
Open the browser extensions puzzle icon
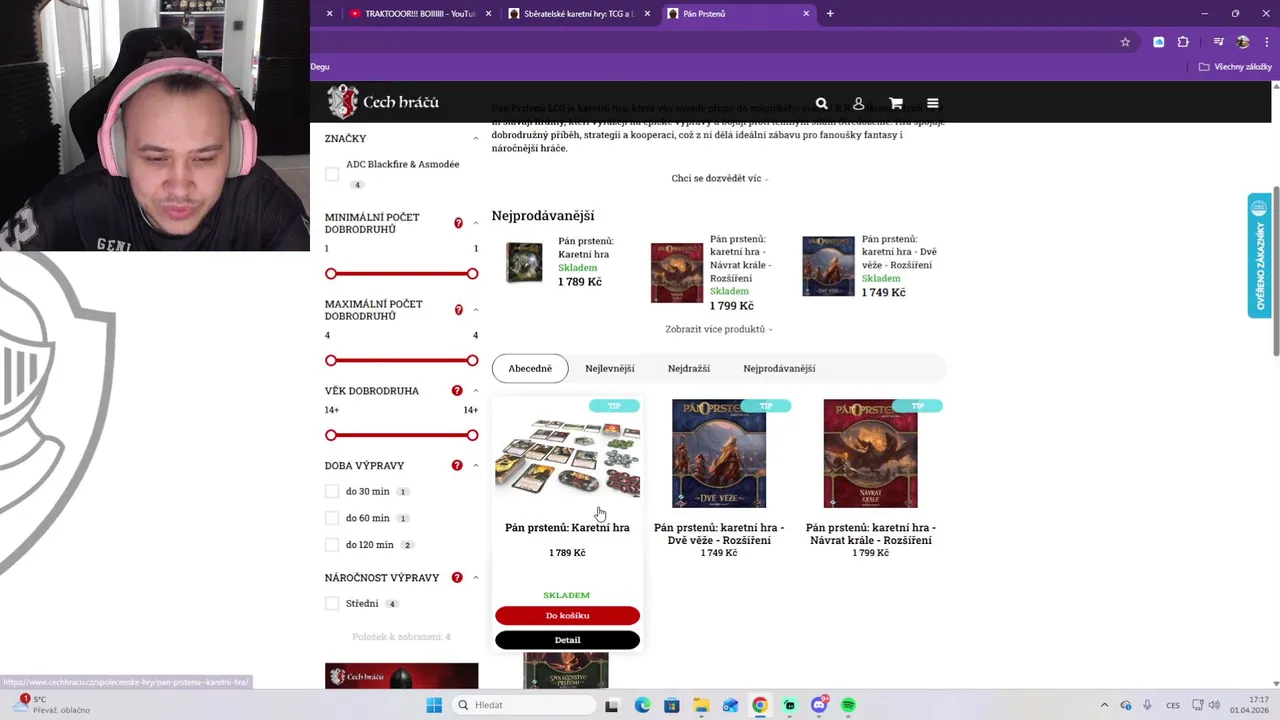pos(1183,42)
